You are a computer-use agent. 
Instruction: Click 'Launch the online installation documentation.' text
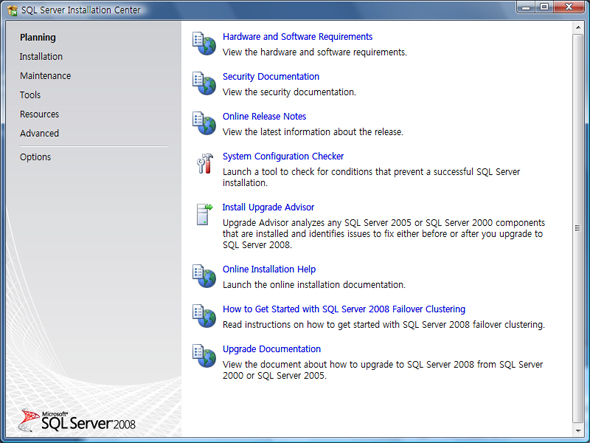coord(314,285)
